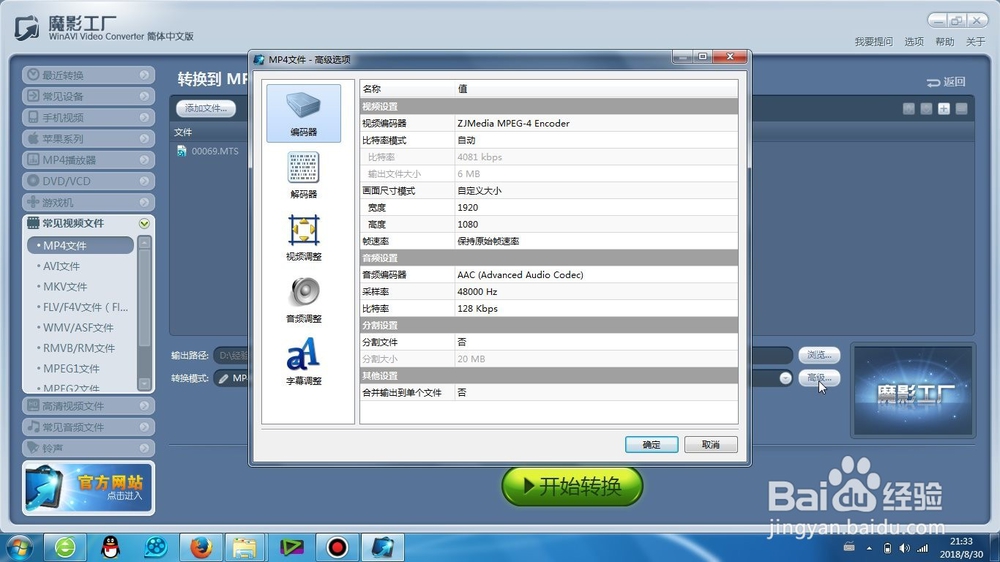The width and height of the screenshot is (1000, 562).
Task: Click the 帧速率 value 保持原始帧速率
Action: (489, 241)
